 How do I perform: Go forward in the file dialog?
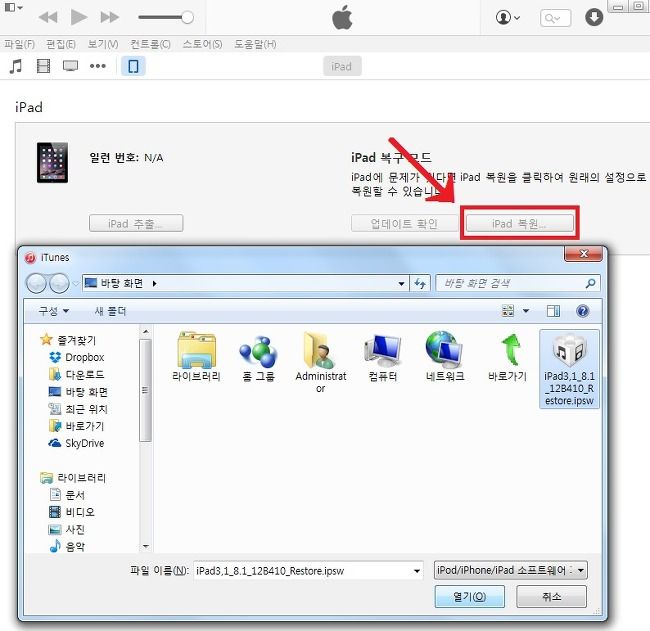coord(59,284)
